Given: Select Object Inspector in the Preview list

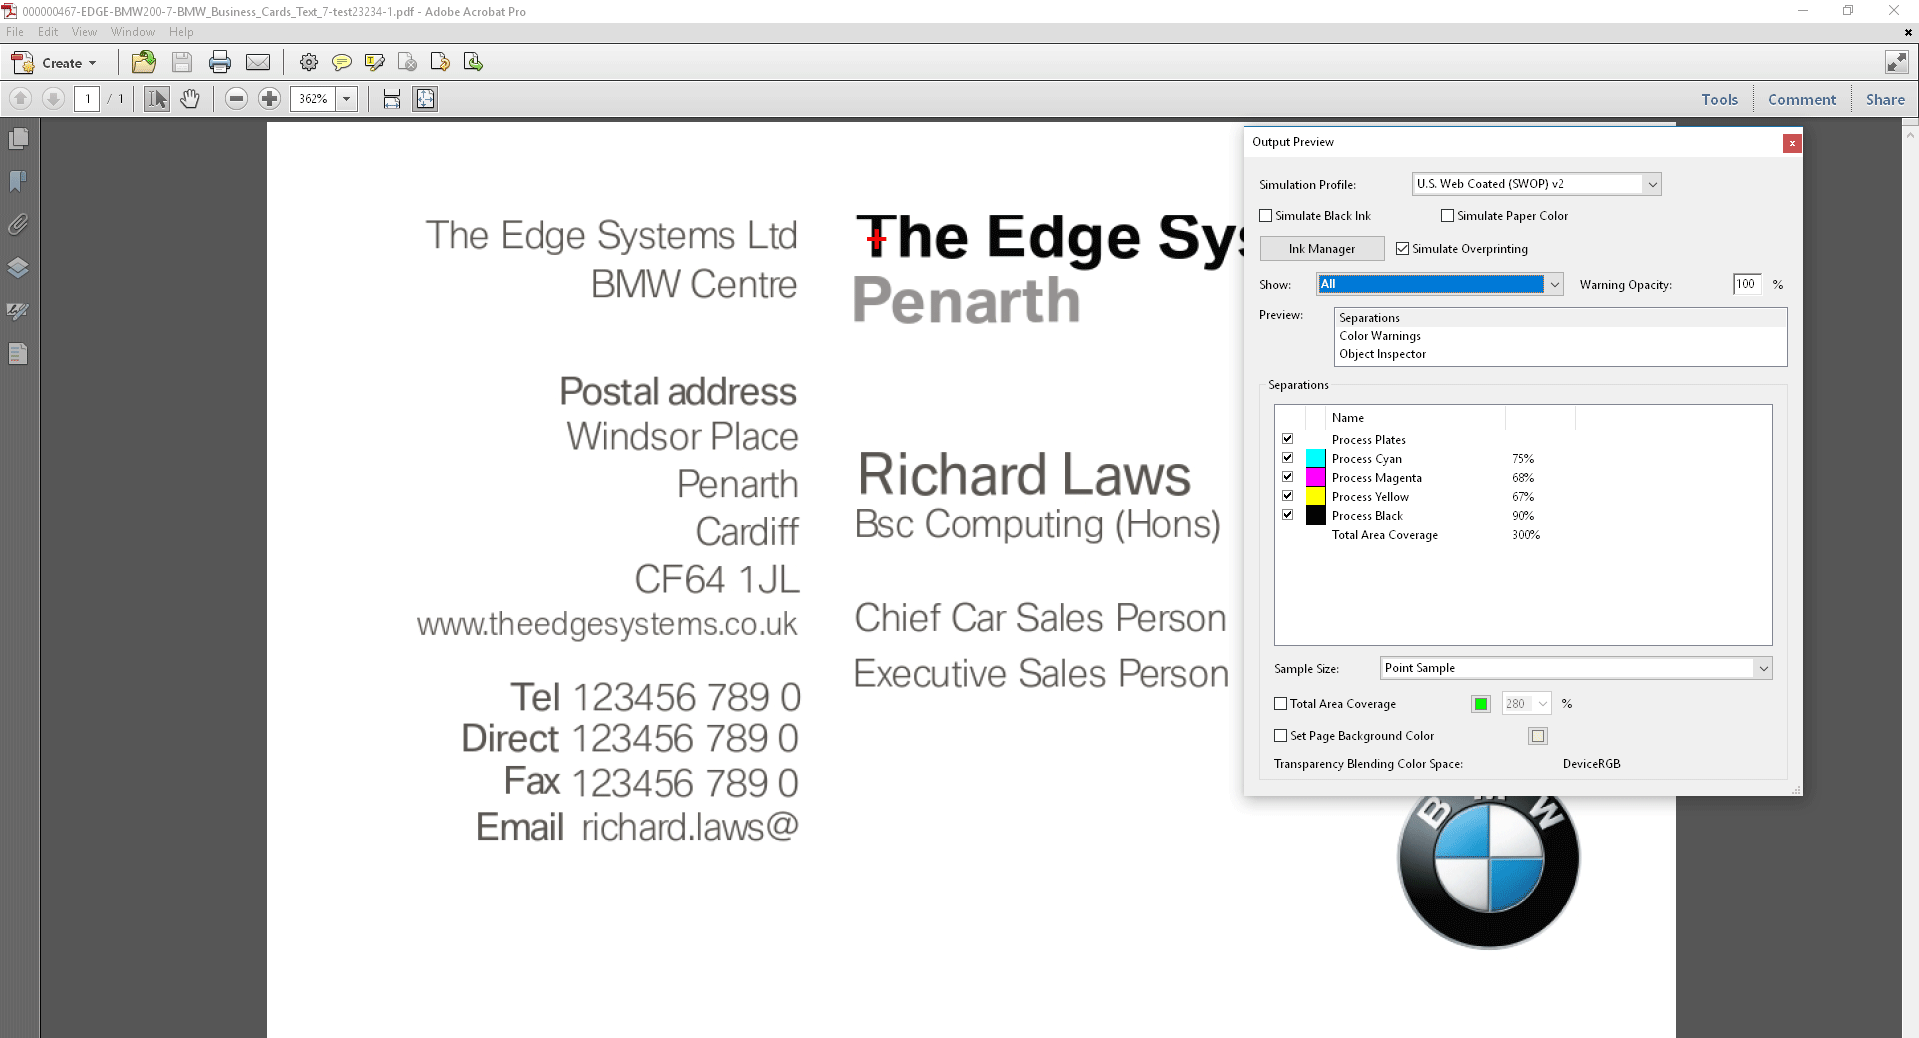Looking at the screenshot, I should [1383, 353].
